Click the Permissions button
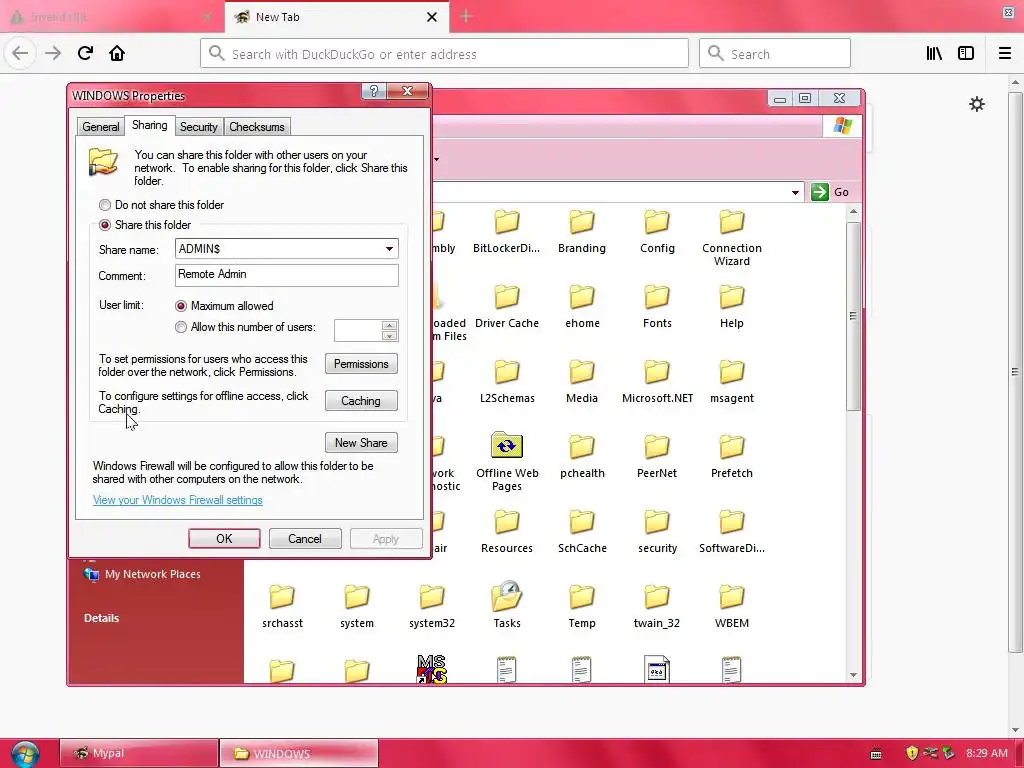 (x=361, y=364)
